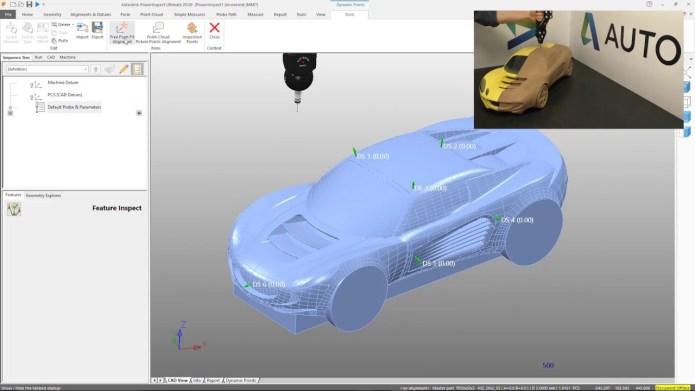
Task: Open Point-Cloud Picked-Points Alignment
Action: pos(158,33)
